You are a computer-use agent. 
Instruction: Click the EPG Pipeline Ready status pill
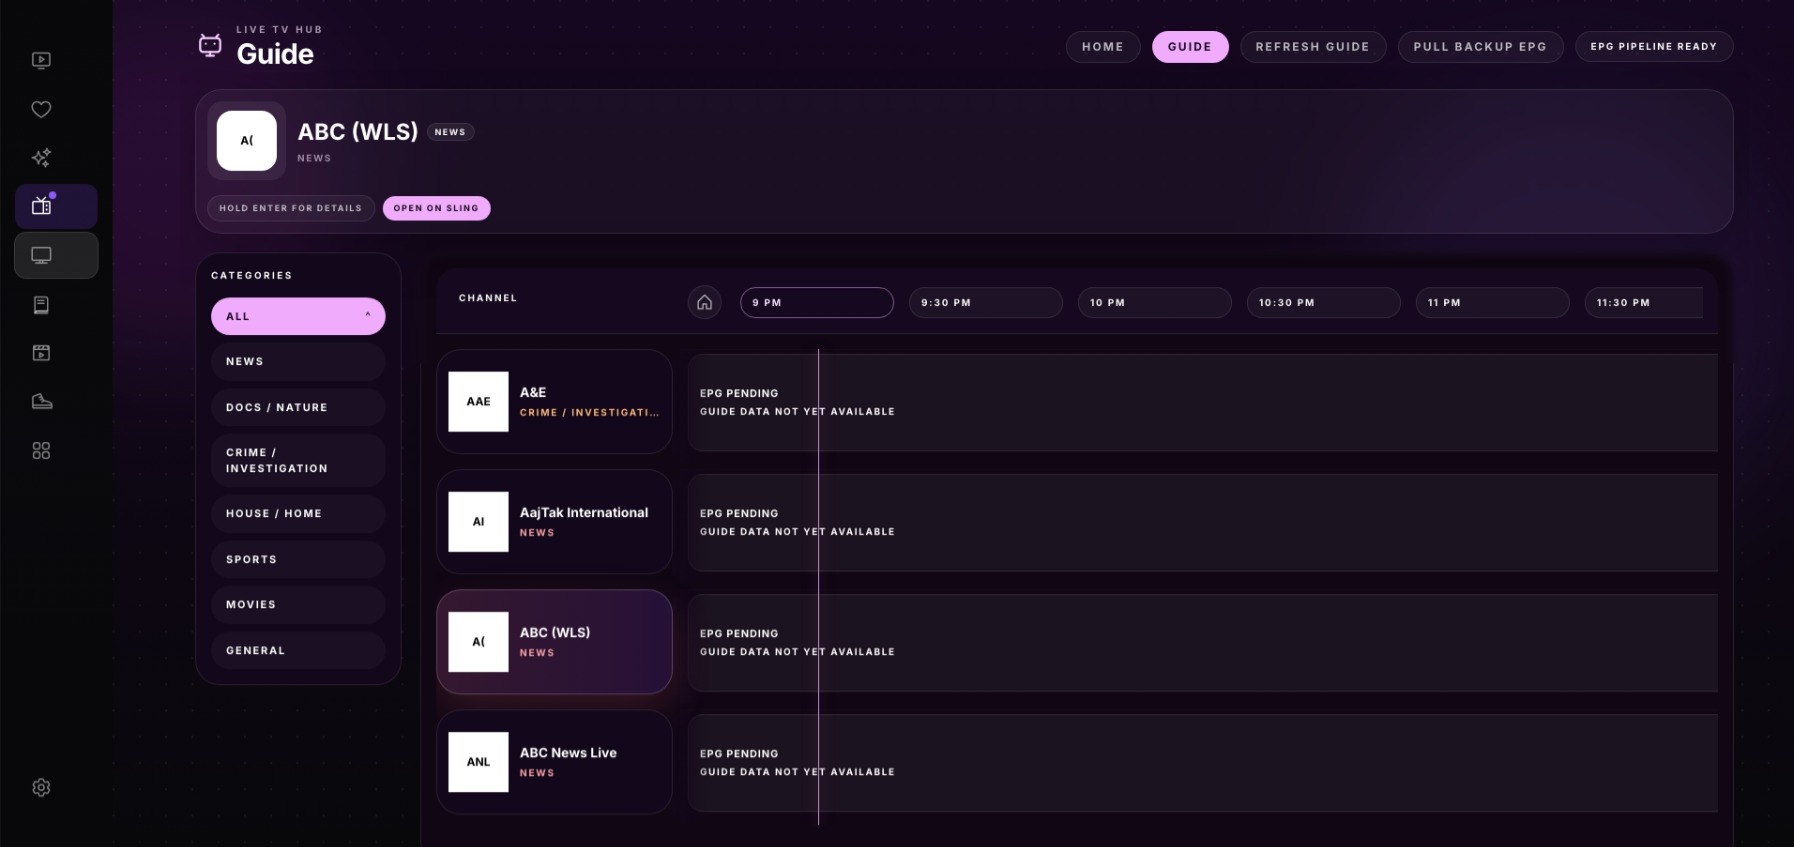[x=1654, y=47]
